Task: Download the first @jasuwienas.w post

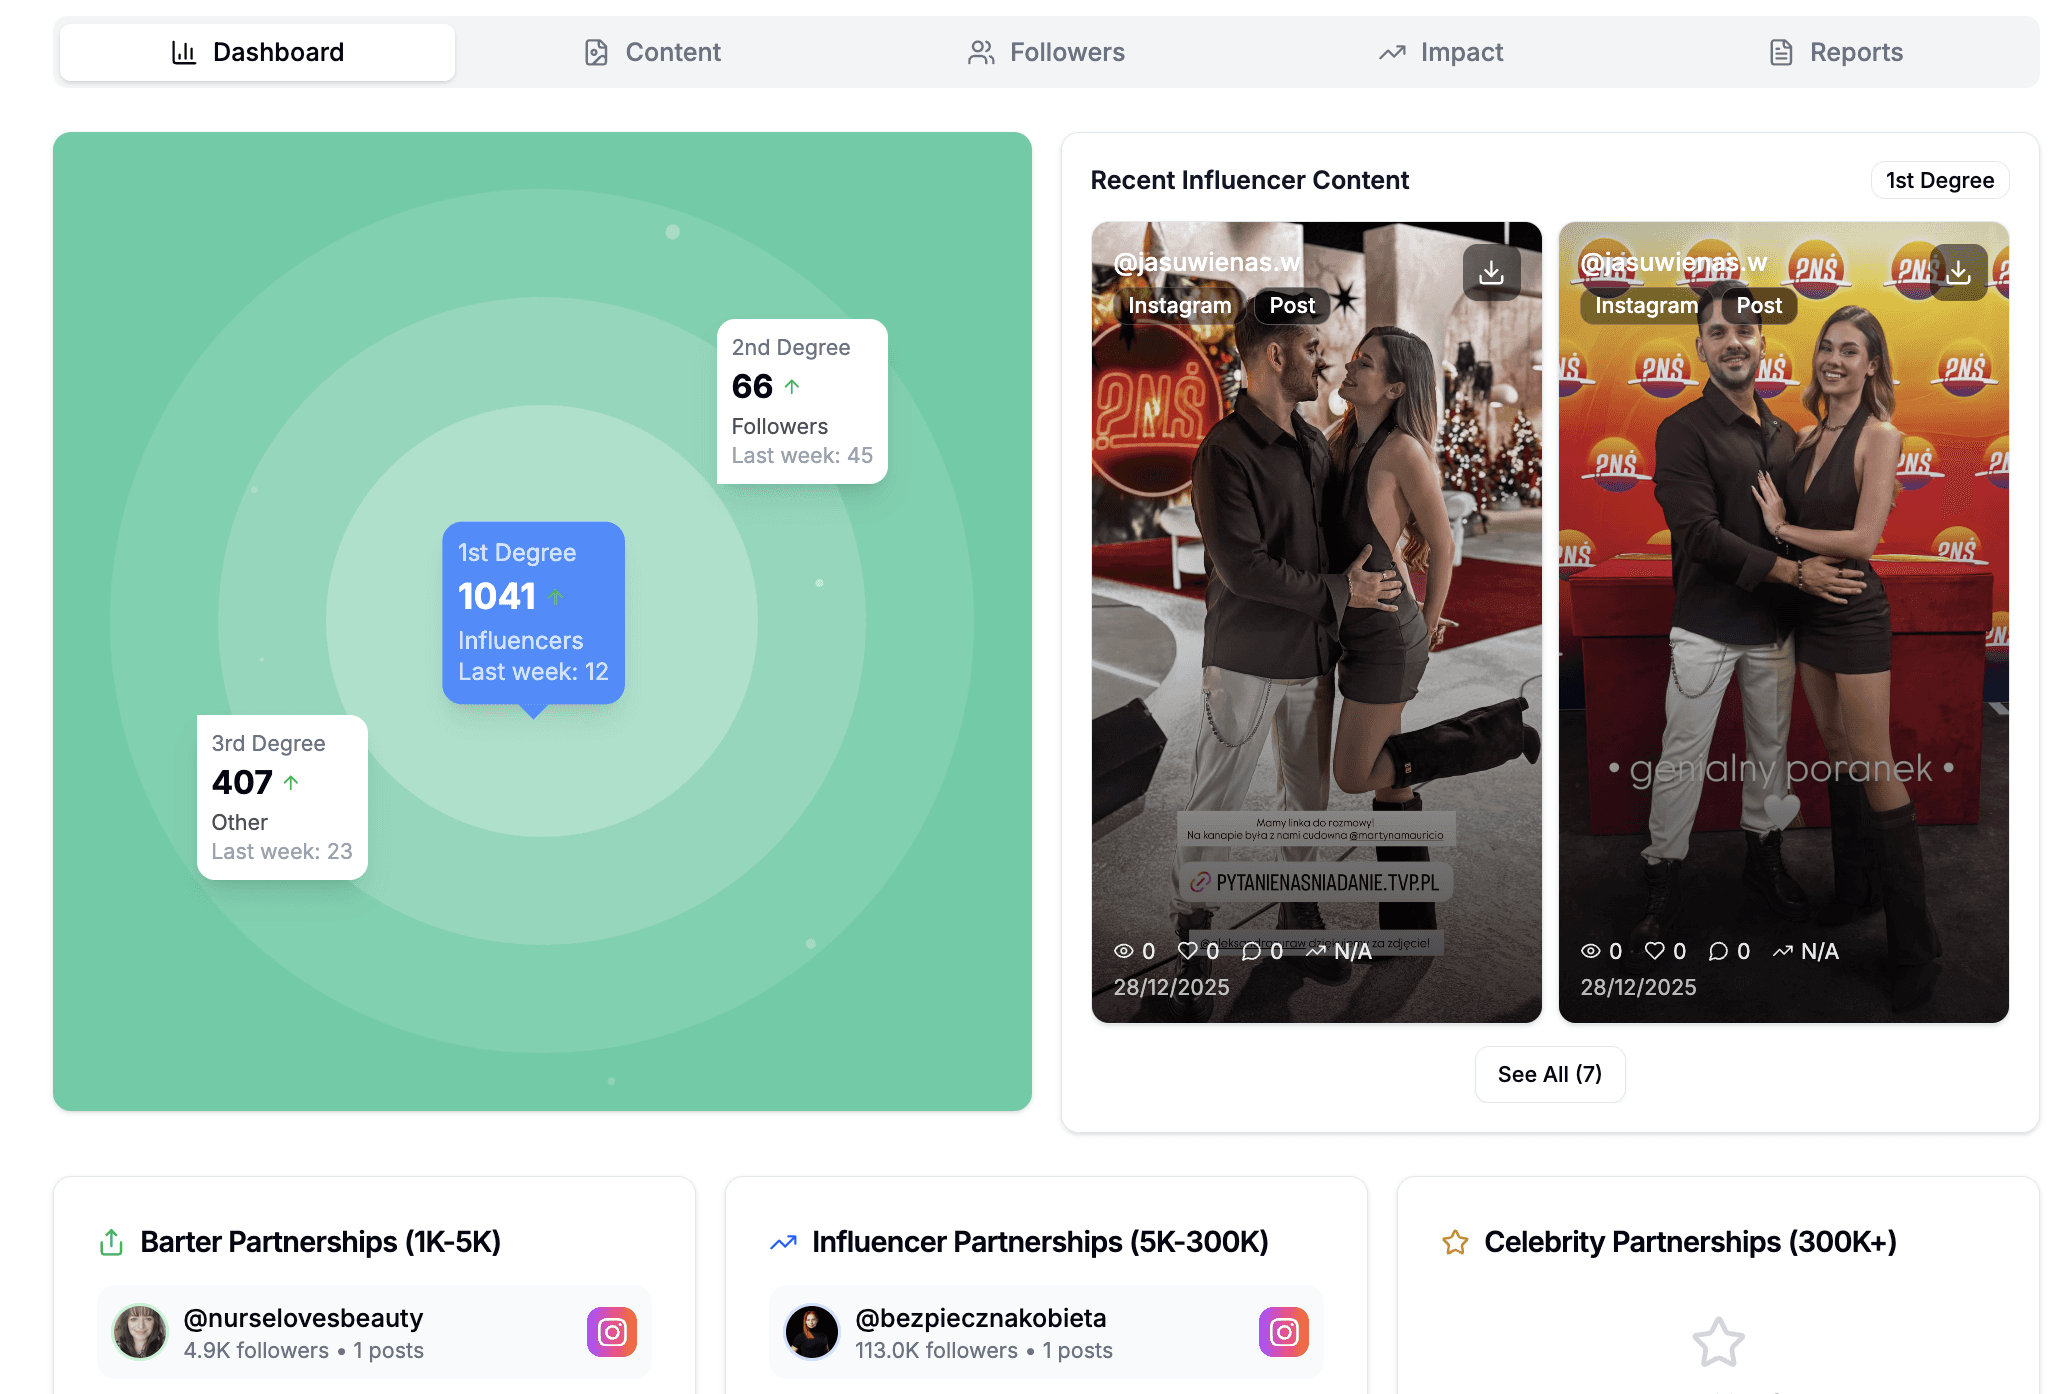Action: 1491,272
